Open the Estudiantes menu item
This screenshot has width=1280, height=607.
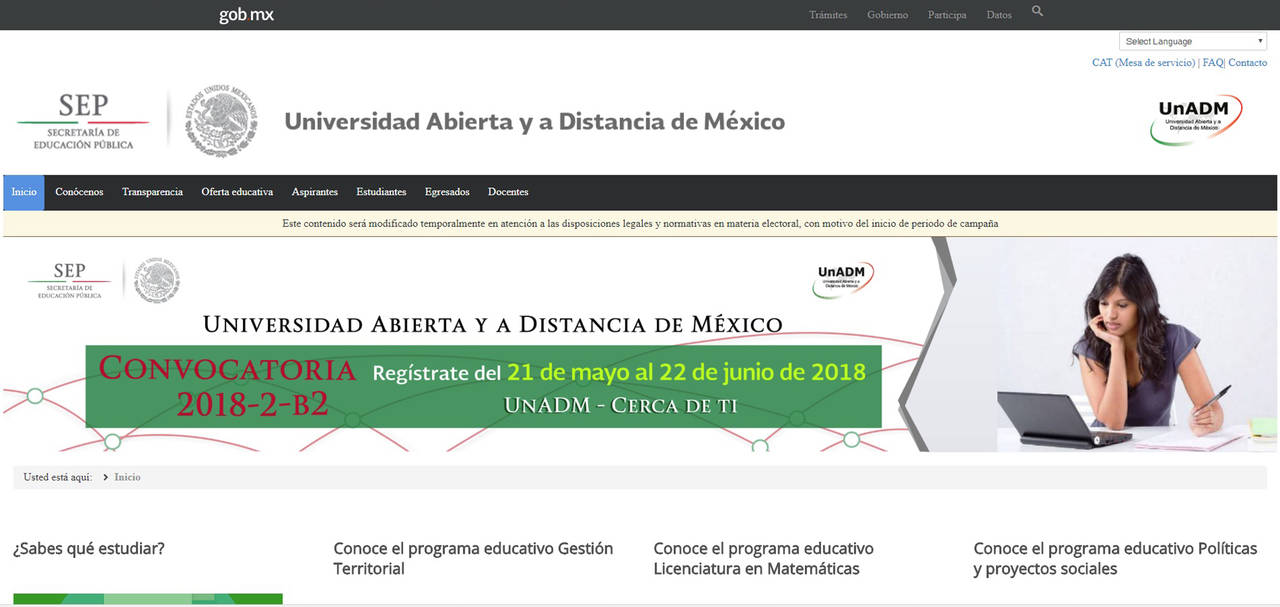381,192
